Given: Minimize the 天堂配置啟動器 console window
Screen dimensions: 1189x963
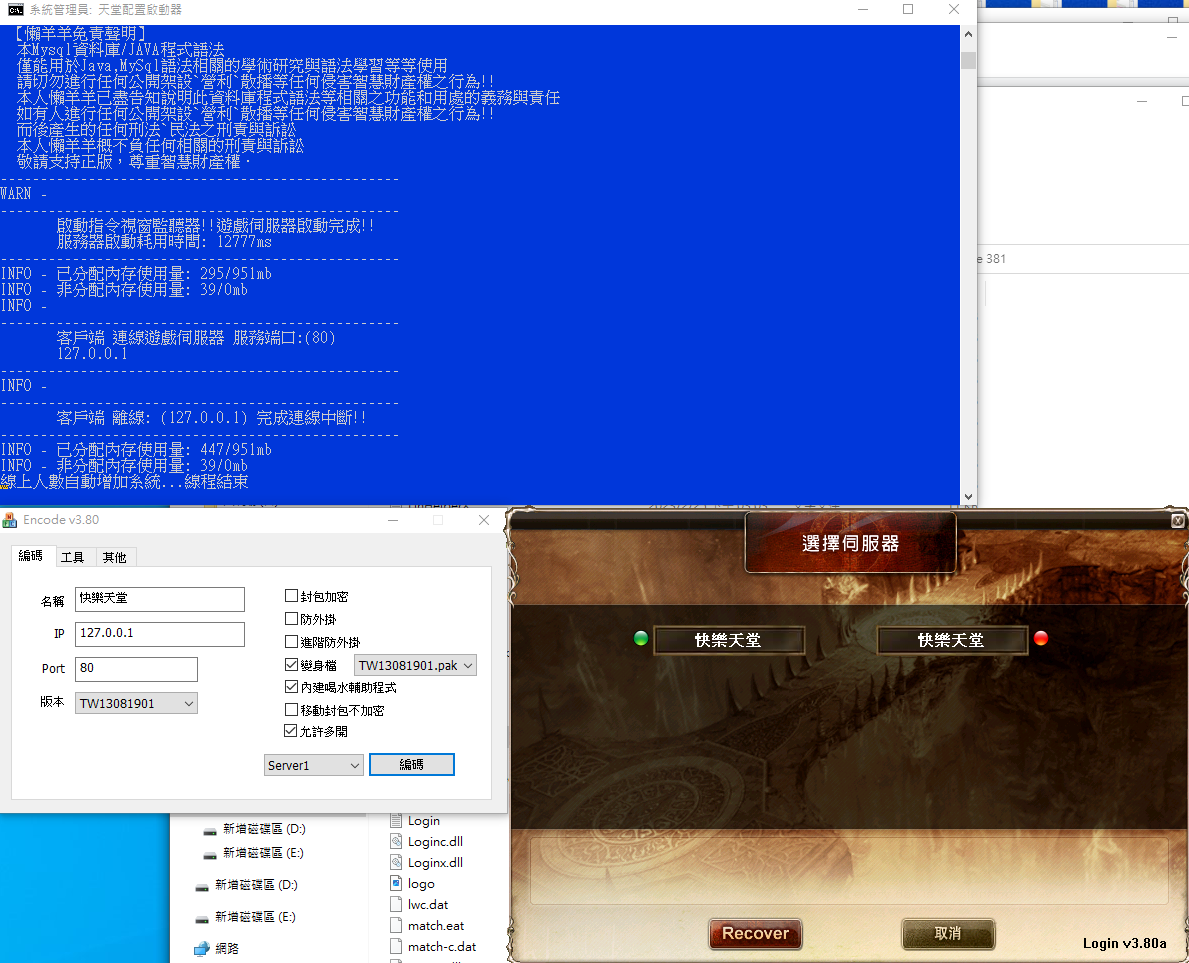Looking at the screenshot, I should coord(863,10).
